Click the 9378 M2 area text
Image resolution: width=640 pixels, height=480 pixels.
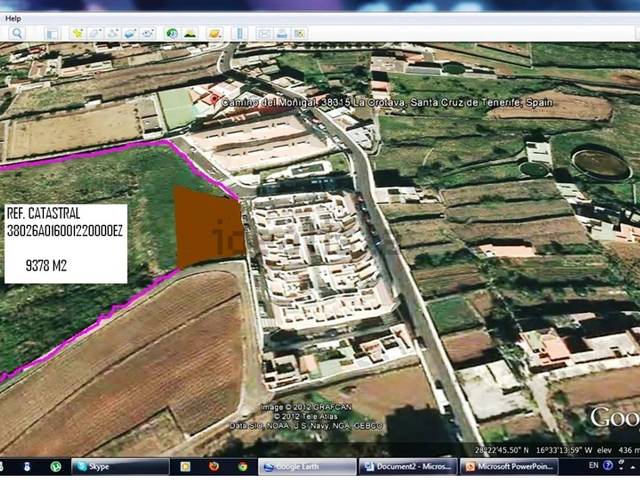[x=46, y=266]
